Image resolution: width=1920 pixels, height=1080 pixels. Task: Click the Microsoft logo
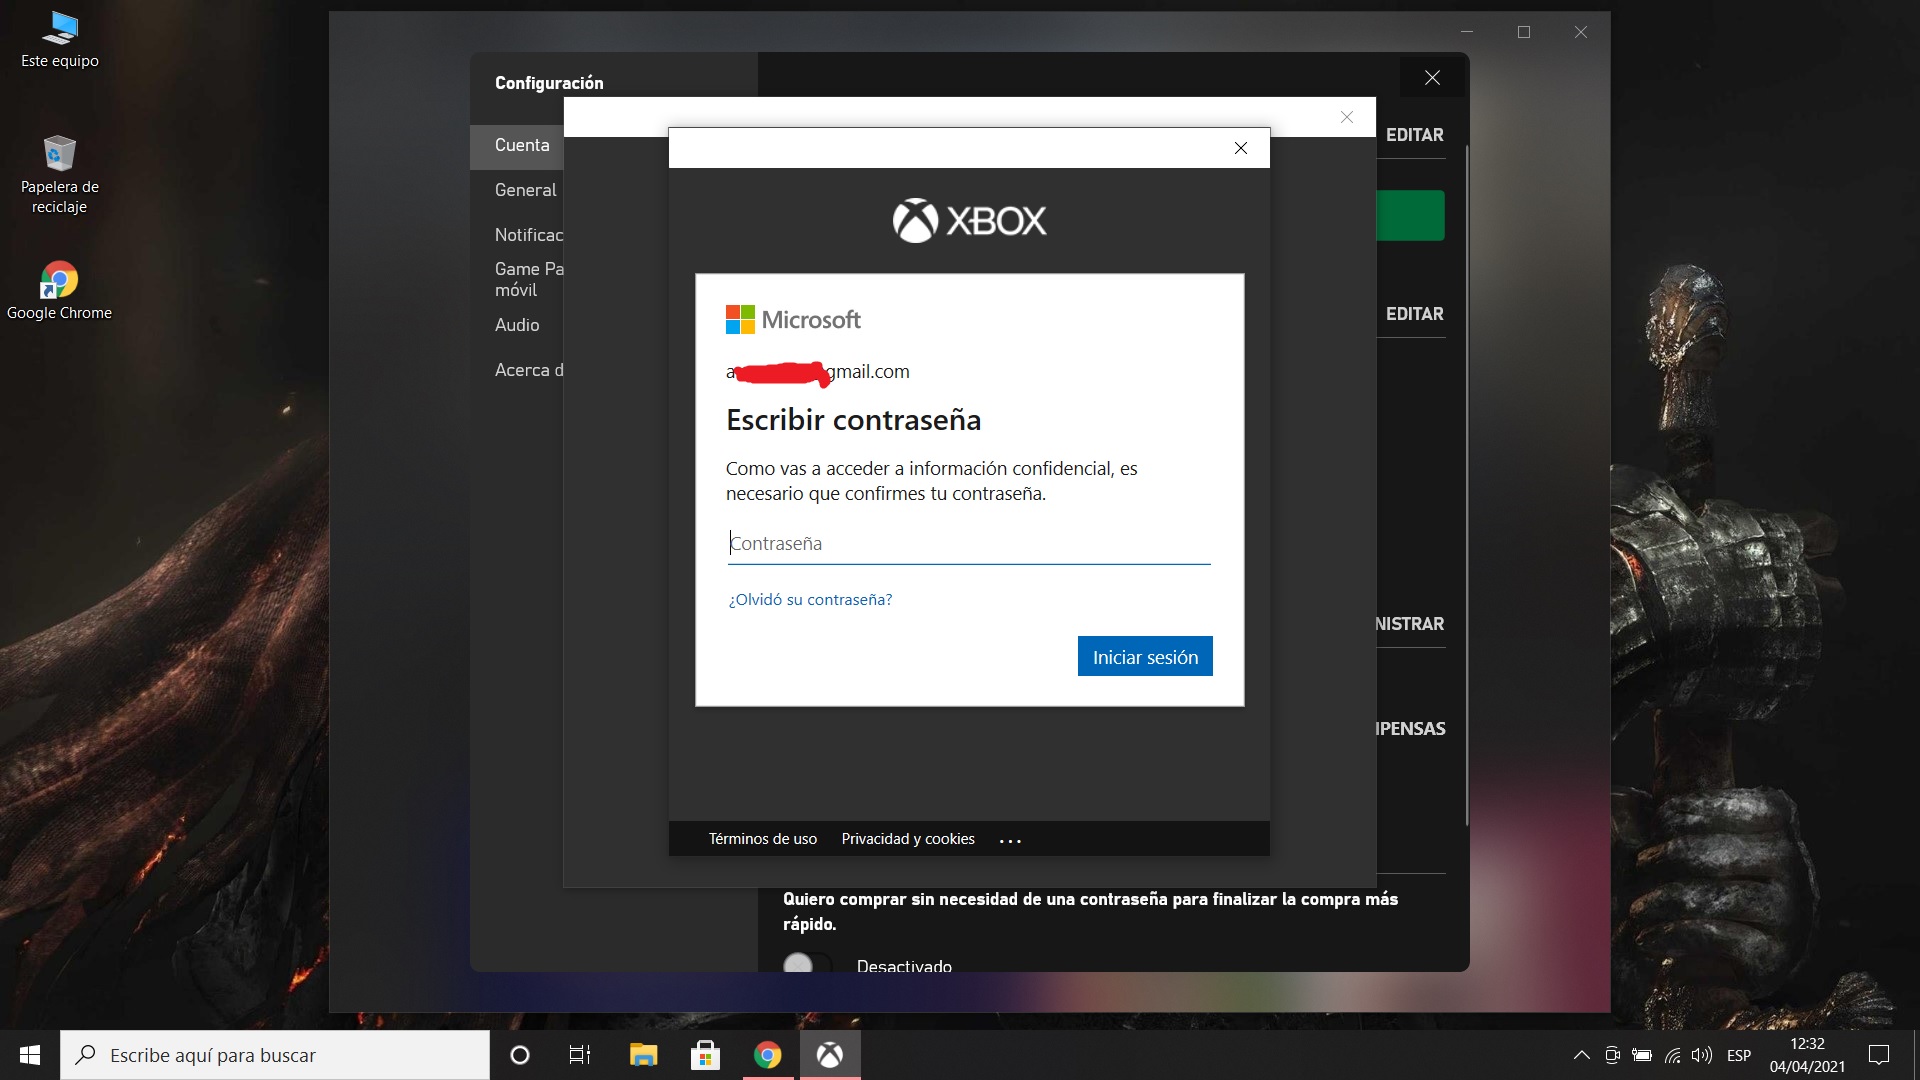793,320
